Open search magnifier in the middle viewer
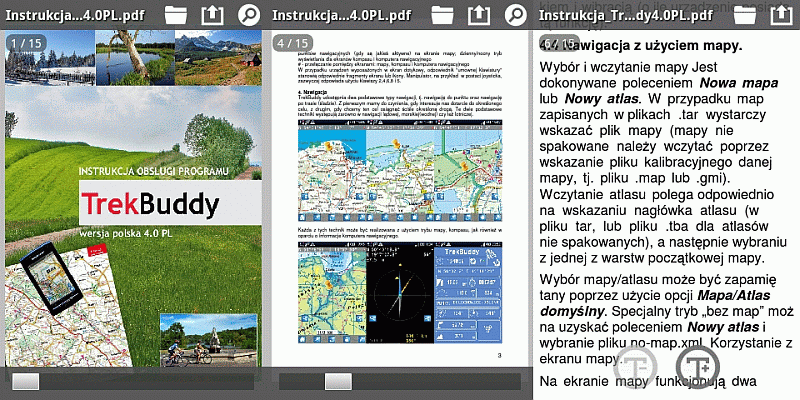 point(515,15)
